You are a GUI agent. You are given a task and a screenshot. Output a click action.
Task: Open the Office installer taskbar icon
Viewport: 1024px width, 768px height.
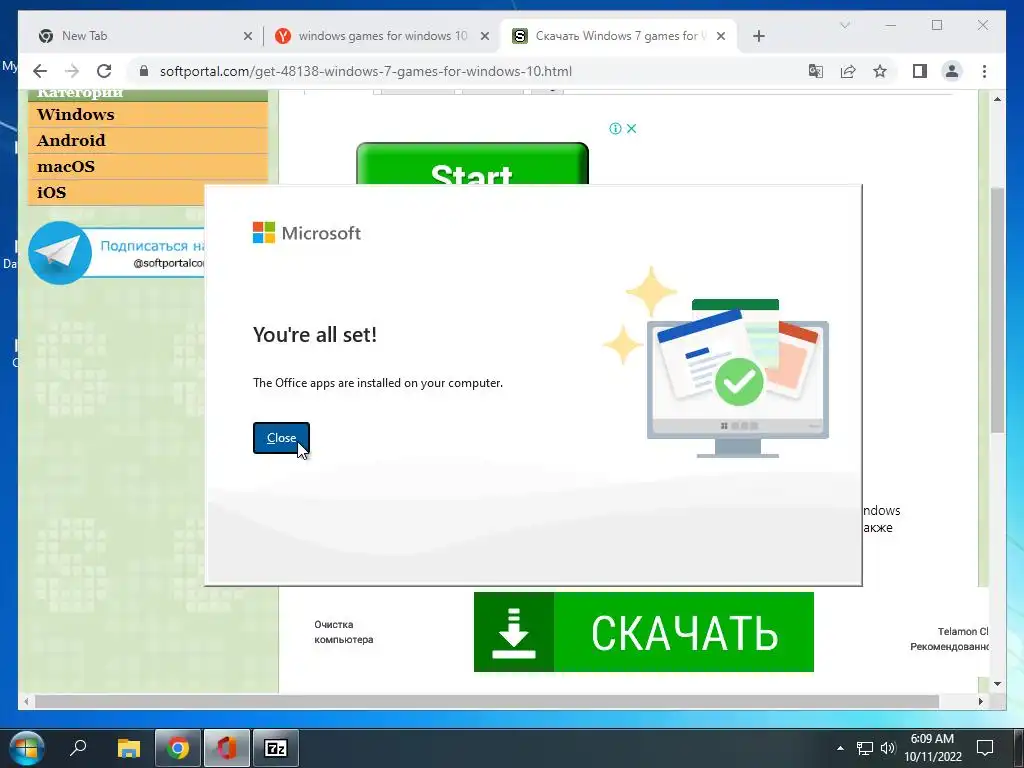[x=227, y=748]
